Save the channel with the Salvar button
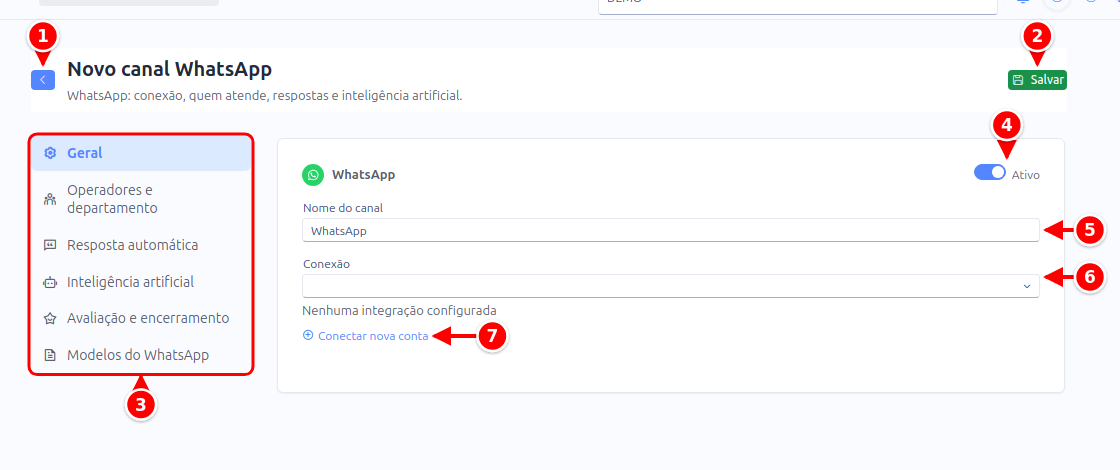Screen dimensions: 1120x470 pyautogui.click(x=1037, y=80)
